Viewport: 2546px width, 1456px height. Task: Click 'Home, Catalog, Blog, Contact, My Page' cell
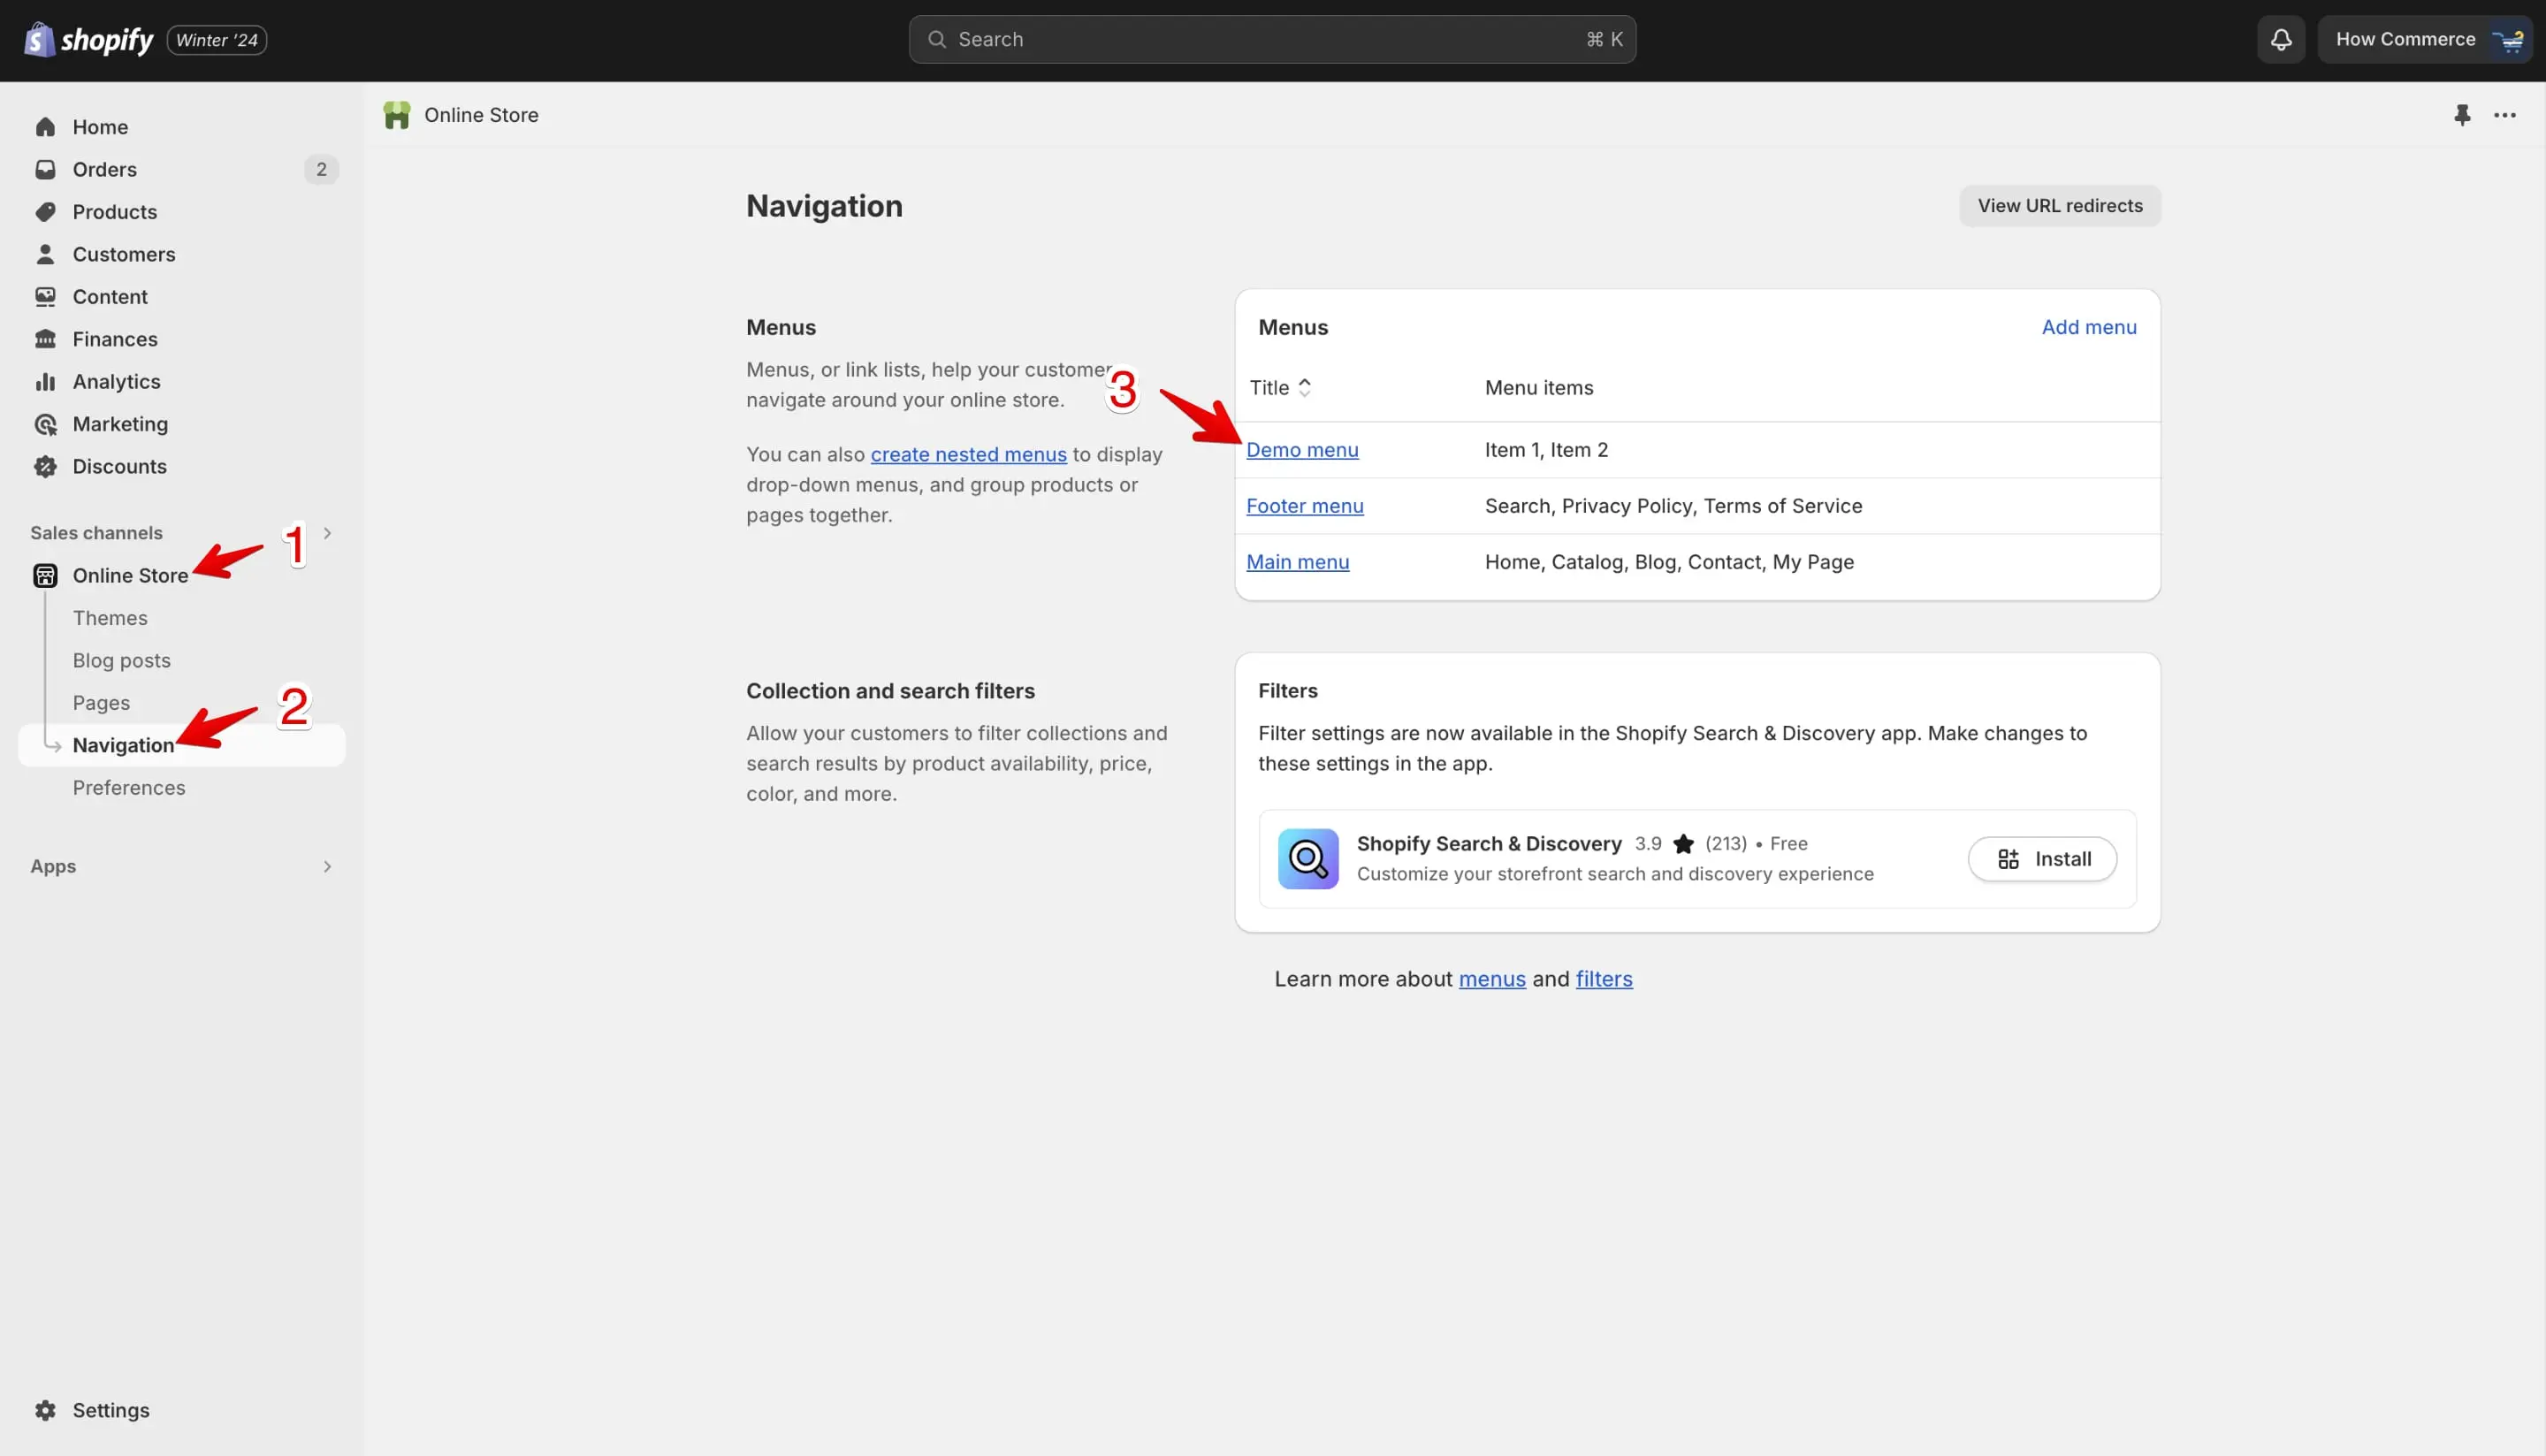pos(1669,562)
